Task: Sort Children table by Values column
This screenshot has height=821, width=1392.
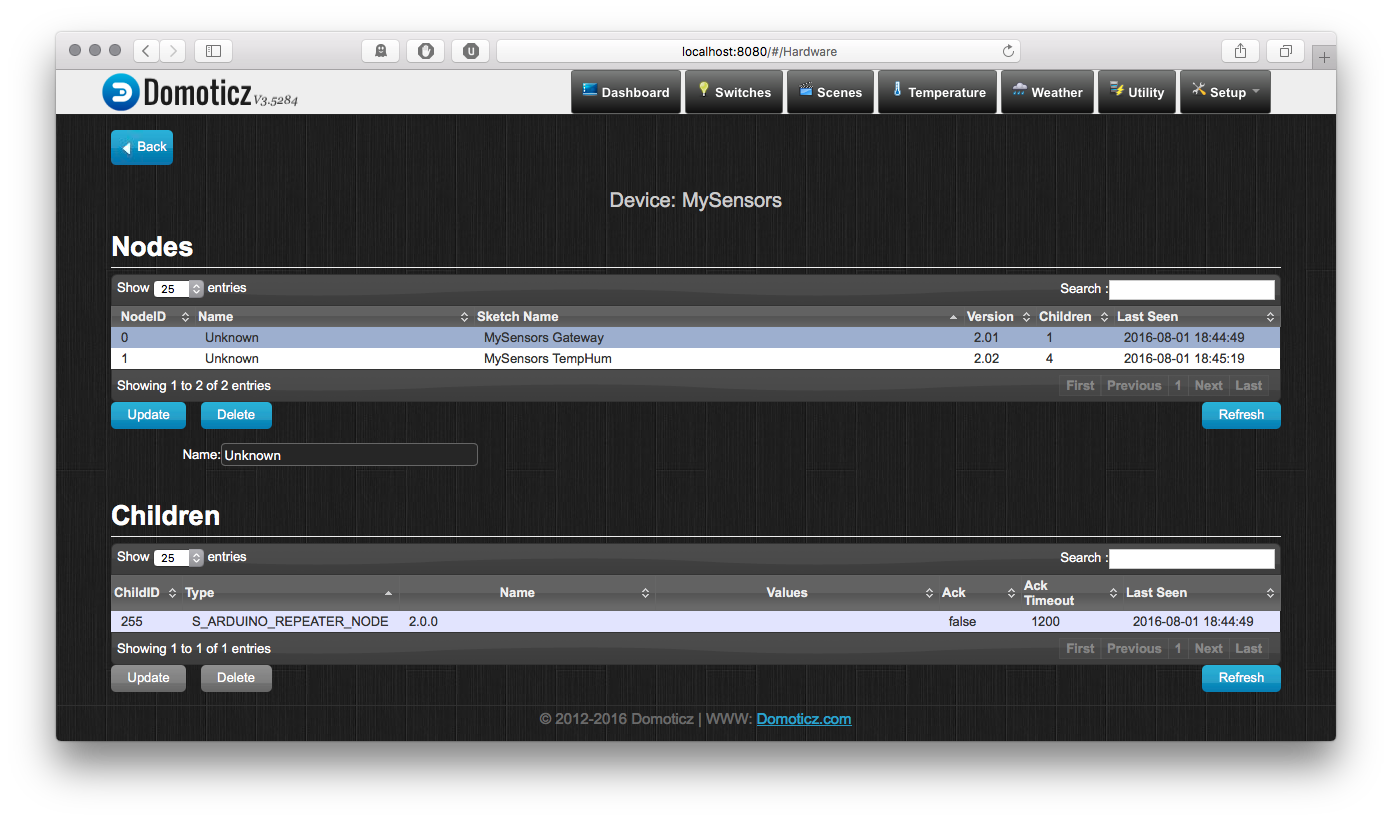Action: pyautogui.click(x=796, y=593)
